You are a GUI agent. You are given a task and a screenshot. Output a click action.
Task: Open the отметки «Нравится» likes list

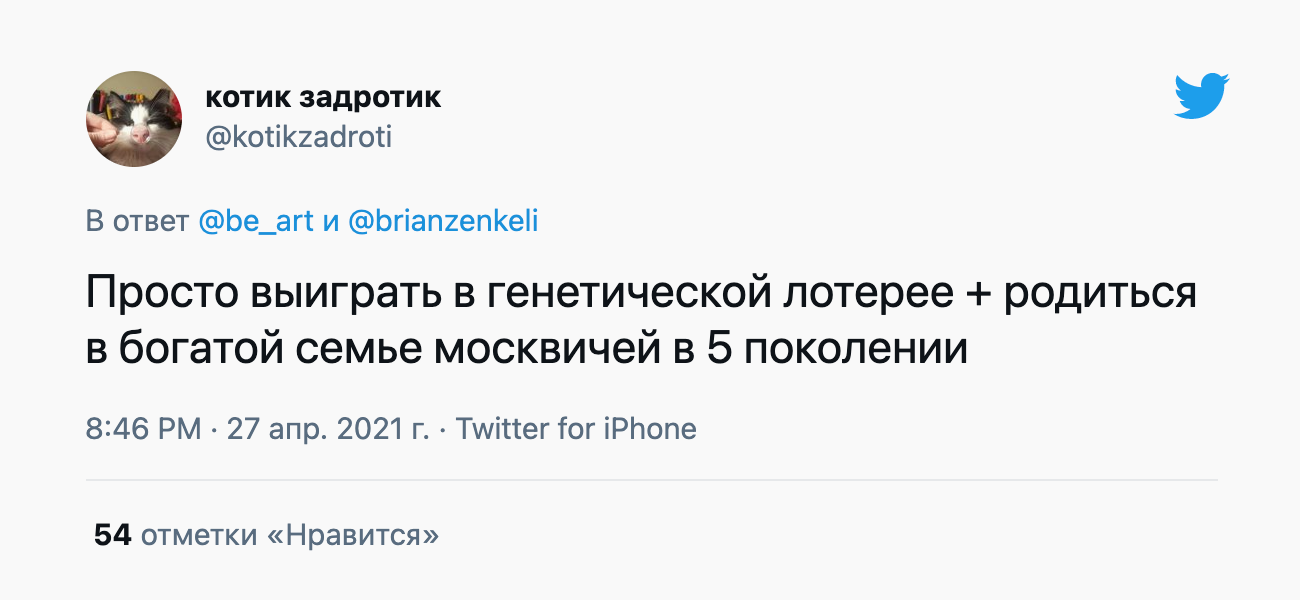[290, 535]
